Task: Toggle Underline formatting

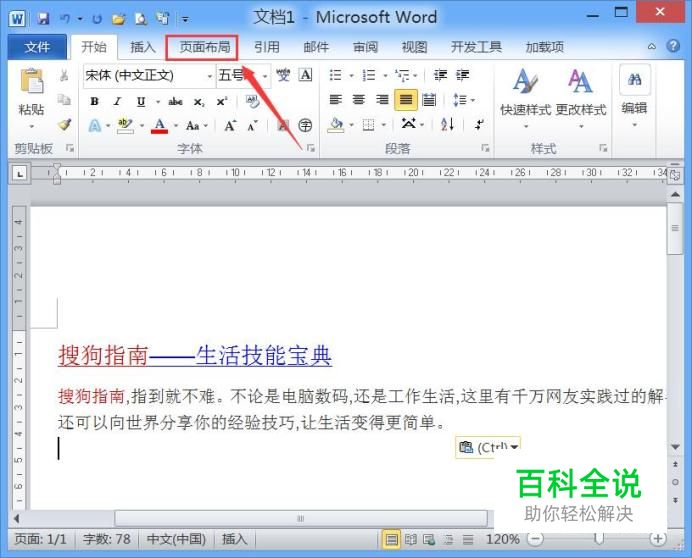Action: click(141, 102)
